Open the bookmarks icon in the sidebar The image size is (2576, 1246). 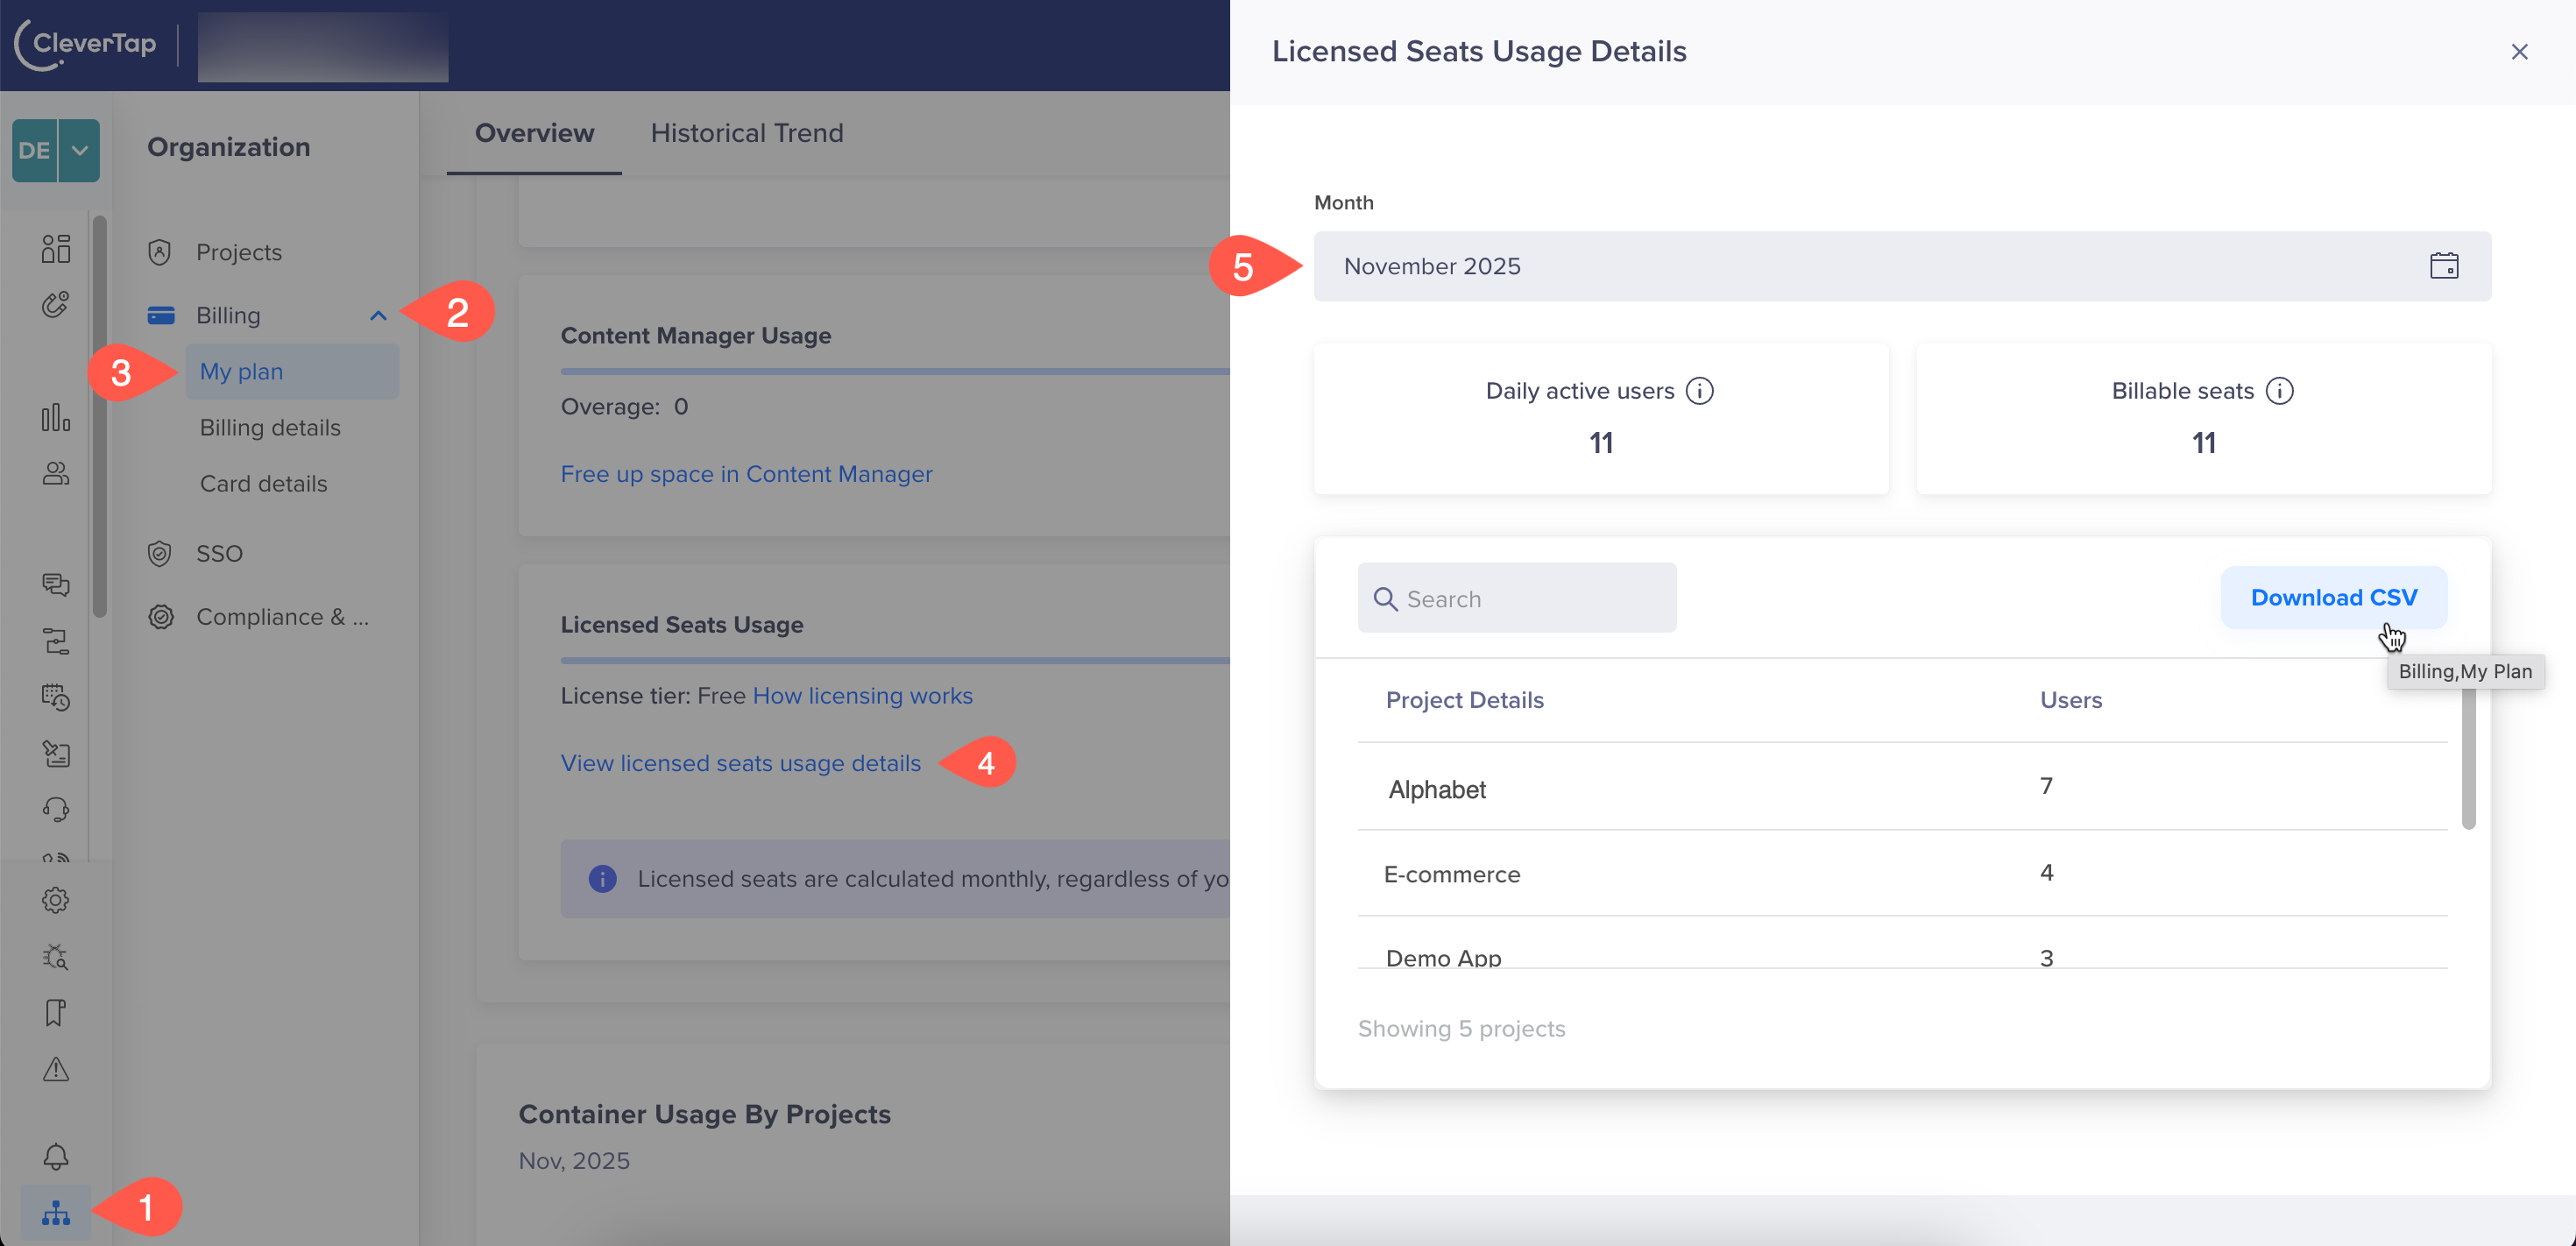point(55,1012)
